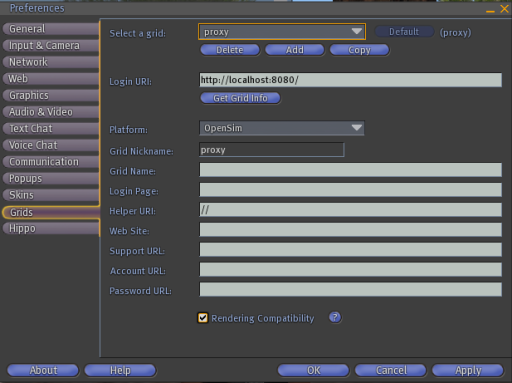Click the Cancel button
Image resolution: width=512 pixels, height=383 pixels.
coord(391,370)
